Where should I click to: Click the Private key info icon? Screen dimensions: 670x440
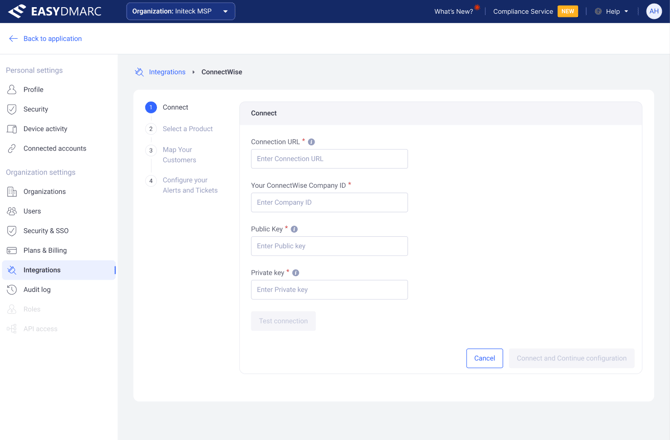click(x=296, y=273)
